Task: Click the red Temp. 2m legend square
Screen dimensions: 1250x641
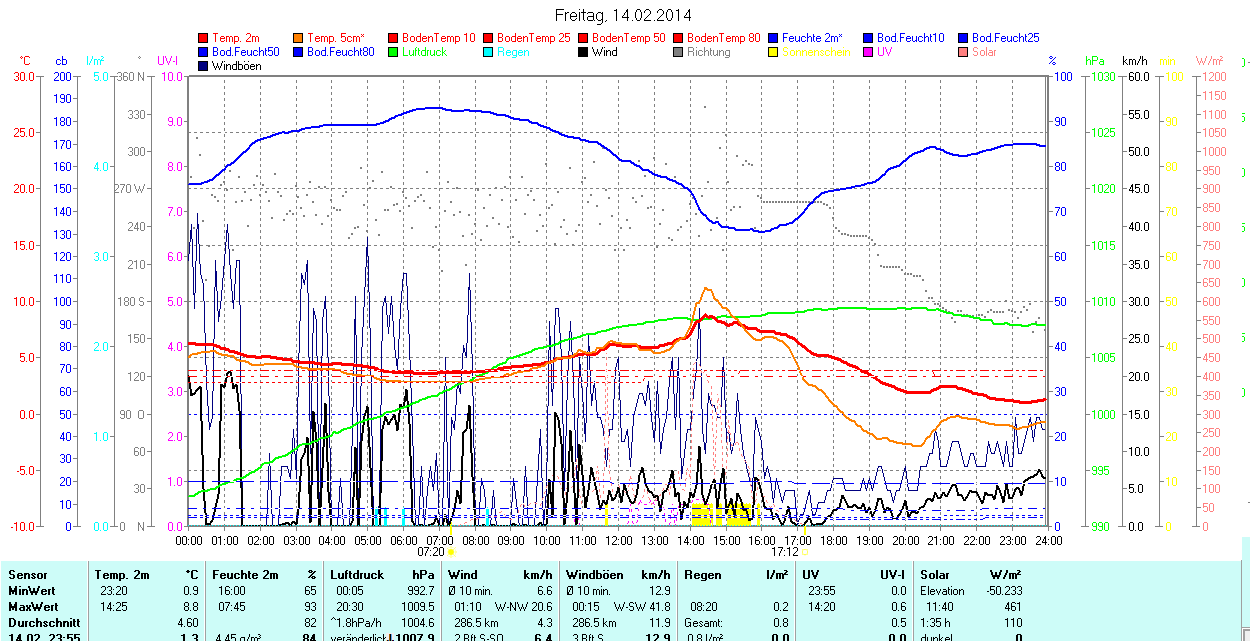Action: (x=203, y=38)
